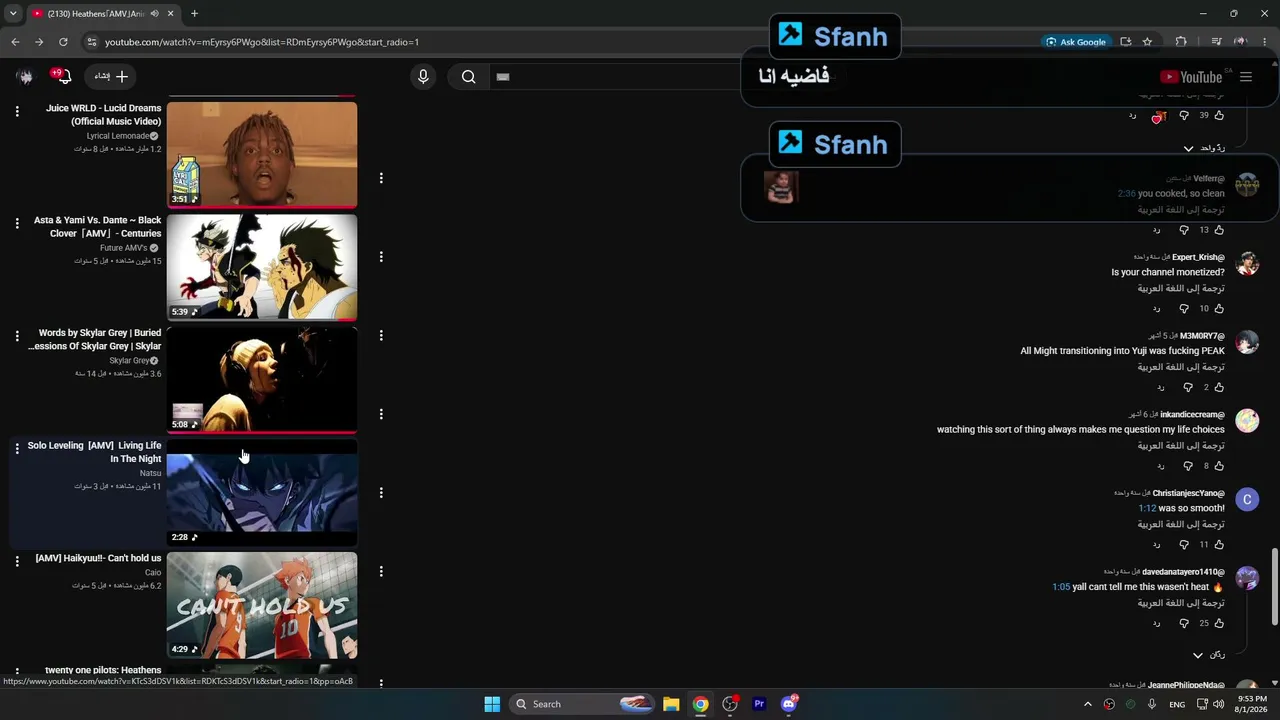Open Discord from the taskbar
The width and height of the screenshot is (1280, 720).
tap(789, 704)
